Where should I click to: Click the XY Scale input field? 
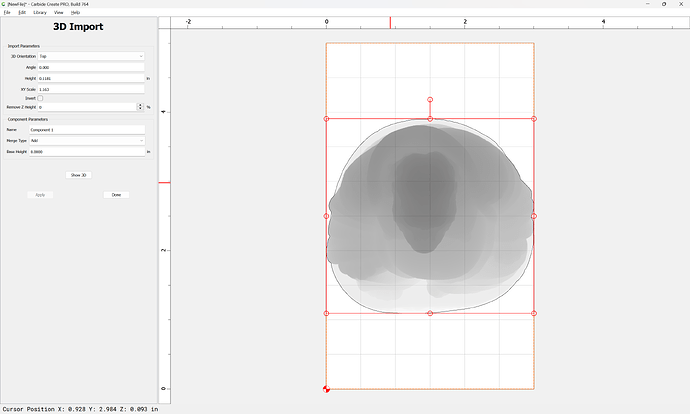tap(91, 89)
